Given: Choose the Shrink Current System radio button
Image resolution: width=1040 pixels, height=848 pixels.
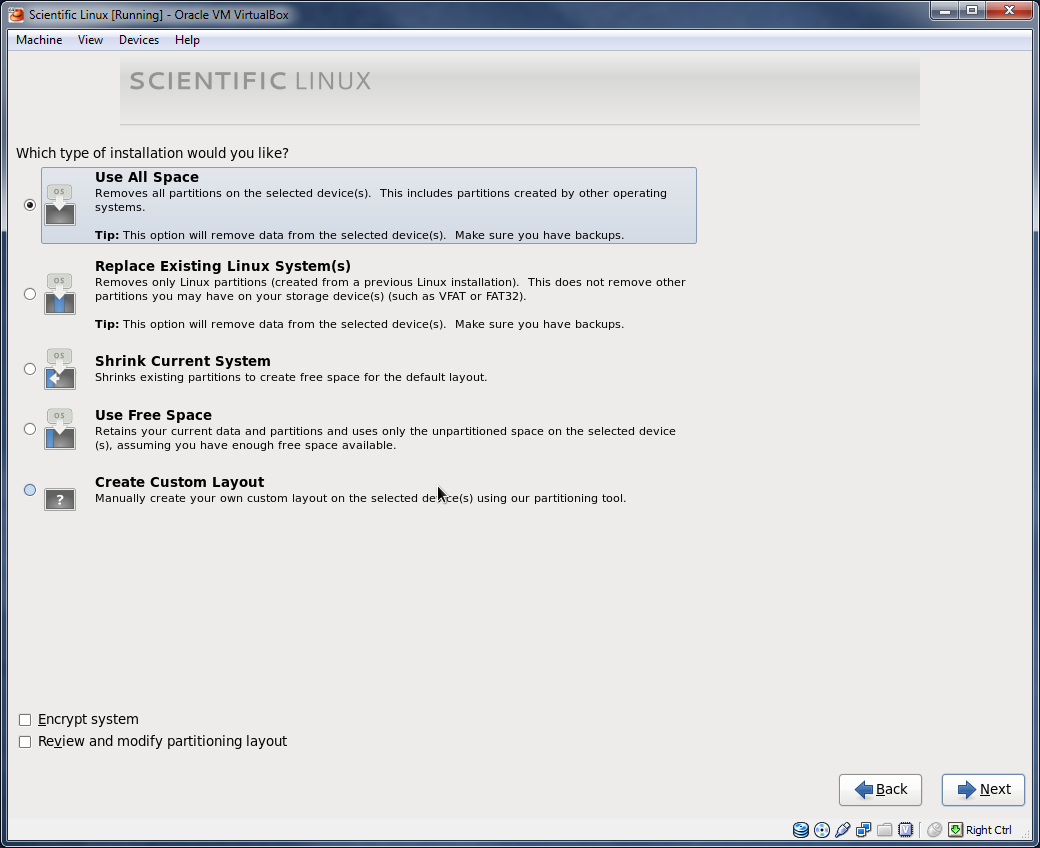Looking at the screenshot, I should tap(30, 369).
